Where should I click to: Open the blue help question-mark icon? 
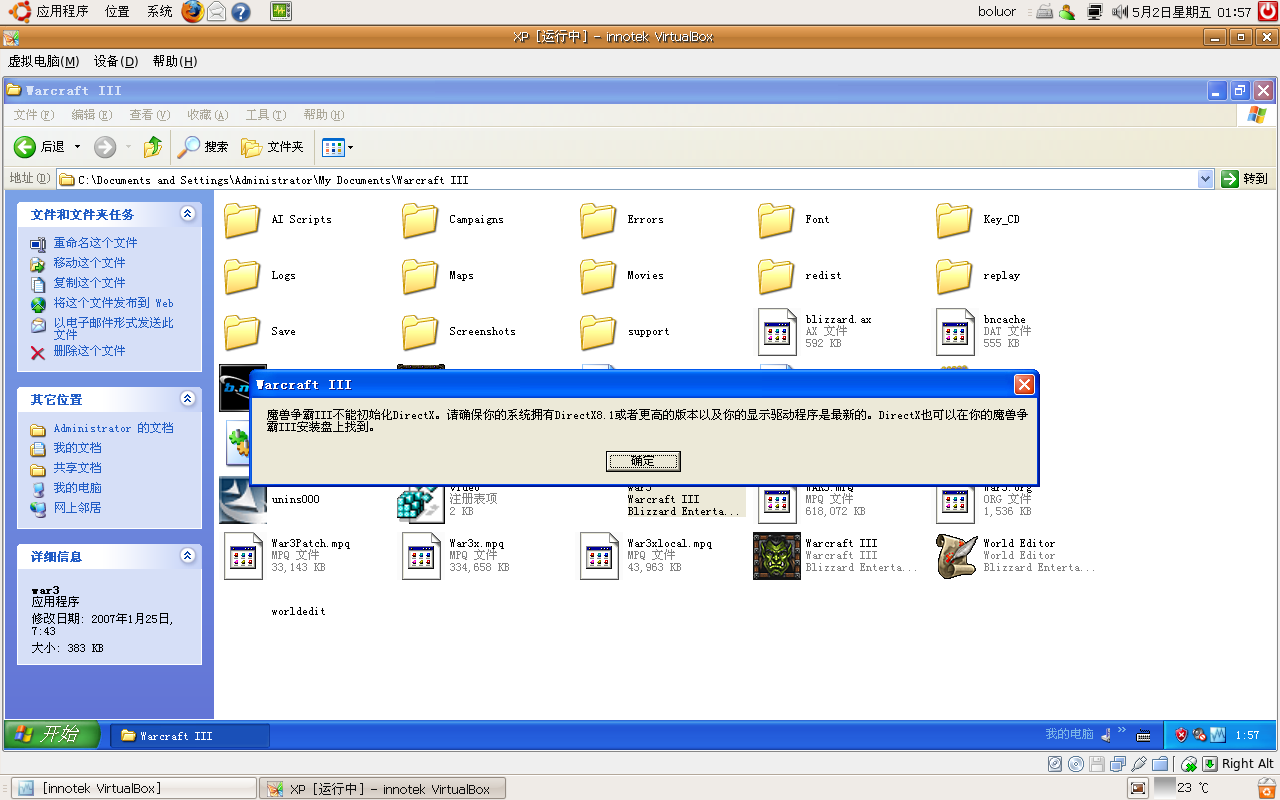(241, 12)
